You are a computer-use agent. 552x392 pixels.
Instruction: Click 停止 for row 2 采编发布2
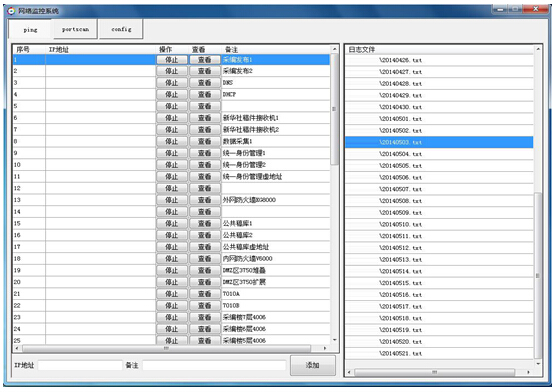171,71
